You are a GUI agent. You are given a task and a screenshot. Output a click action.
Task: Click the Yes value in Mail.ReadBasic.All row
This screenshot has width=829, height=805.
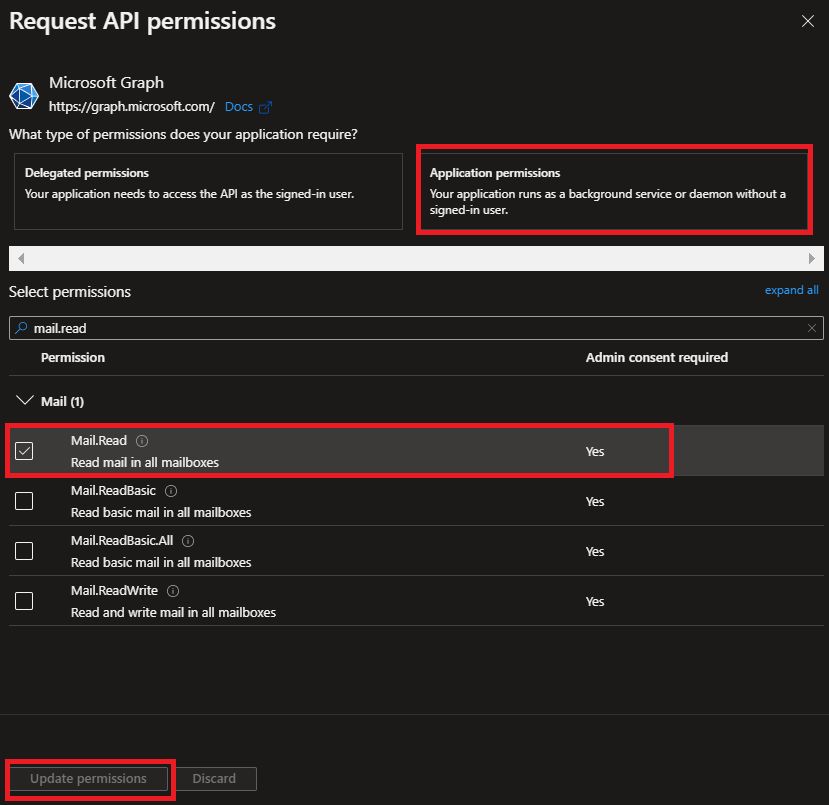595,551
